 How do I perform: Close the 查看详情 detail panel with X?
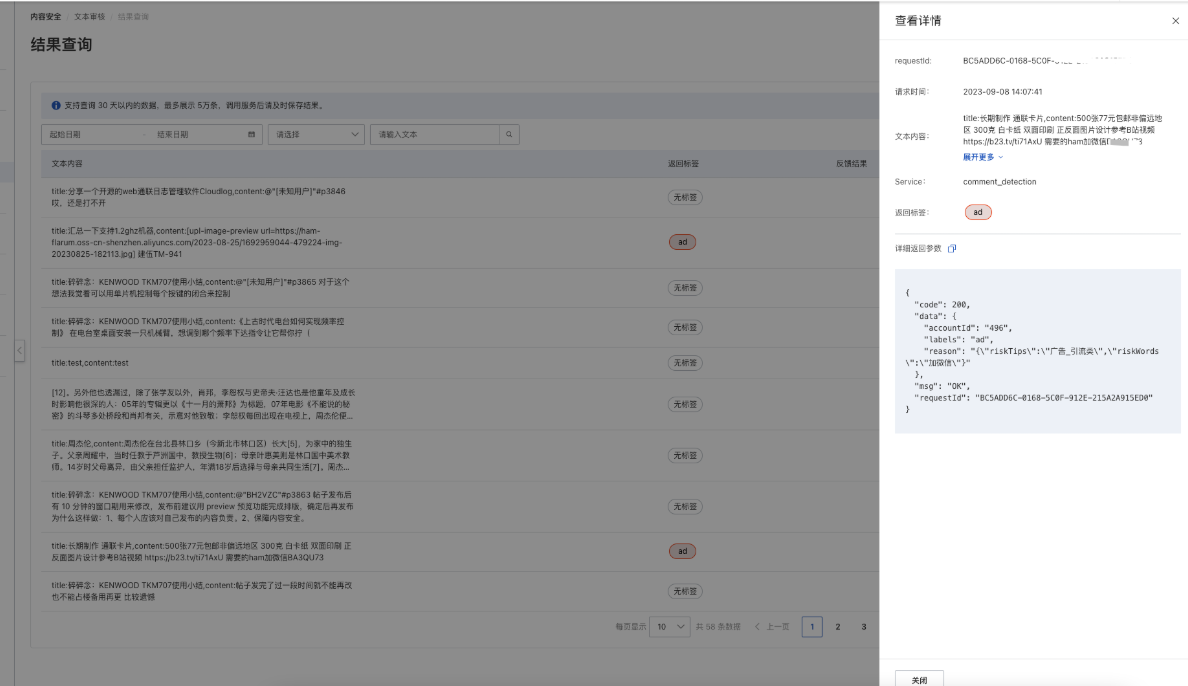[1175, 21]
